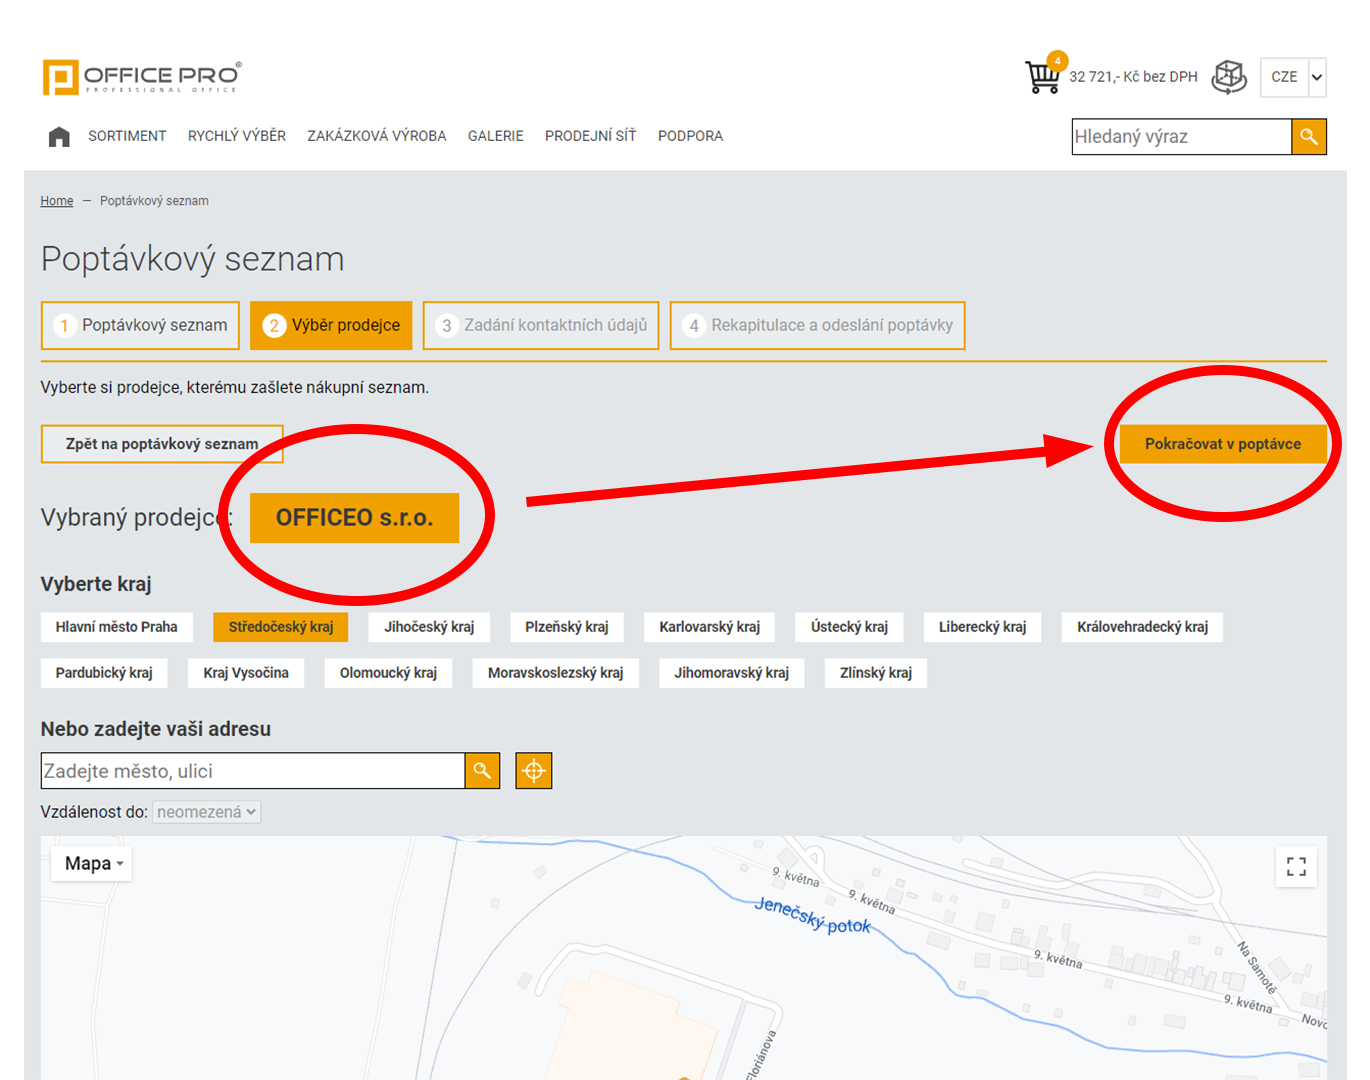The image size is (1370, 1080).
Task: Click Zpět na poptávkový seznam button
Action: (162, 444)
